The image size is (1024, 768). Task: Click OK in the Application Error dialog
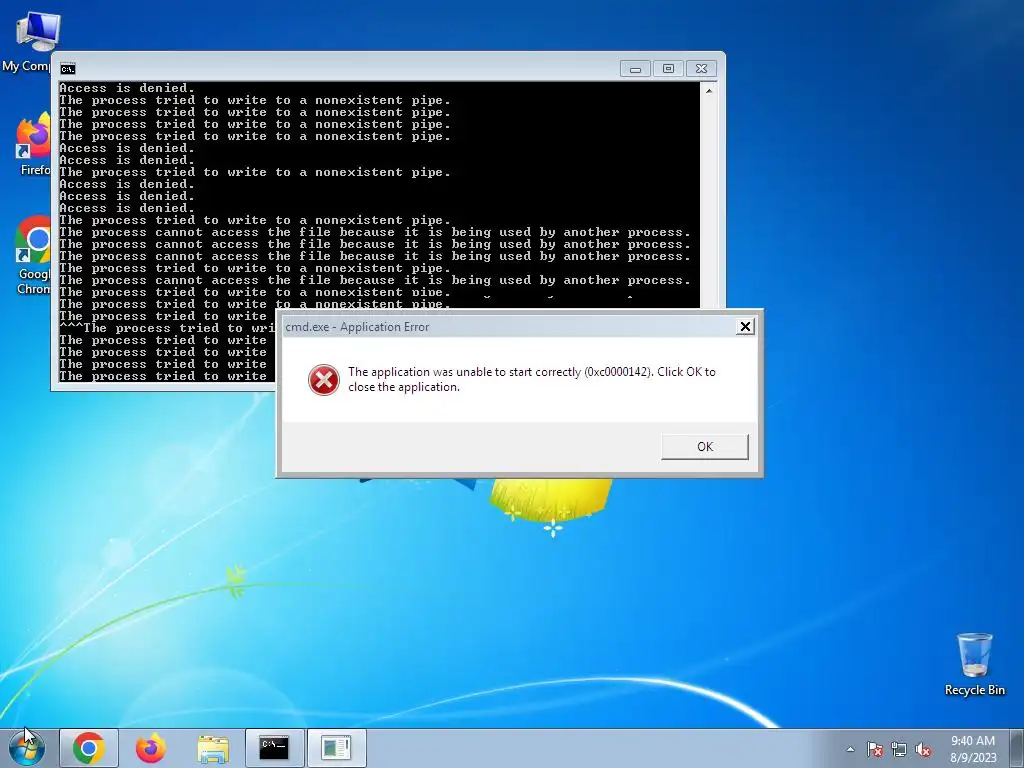[x=705, y=447]
